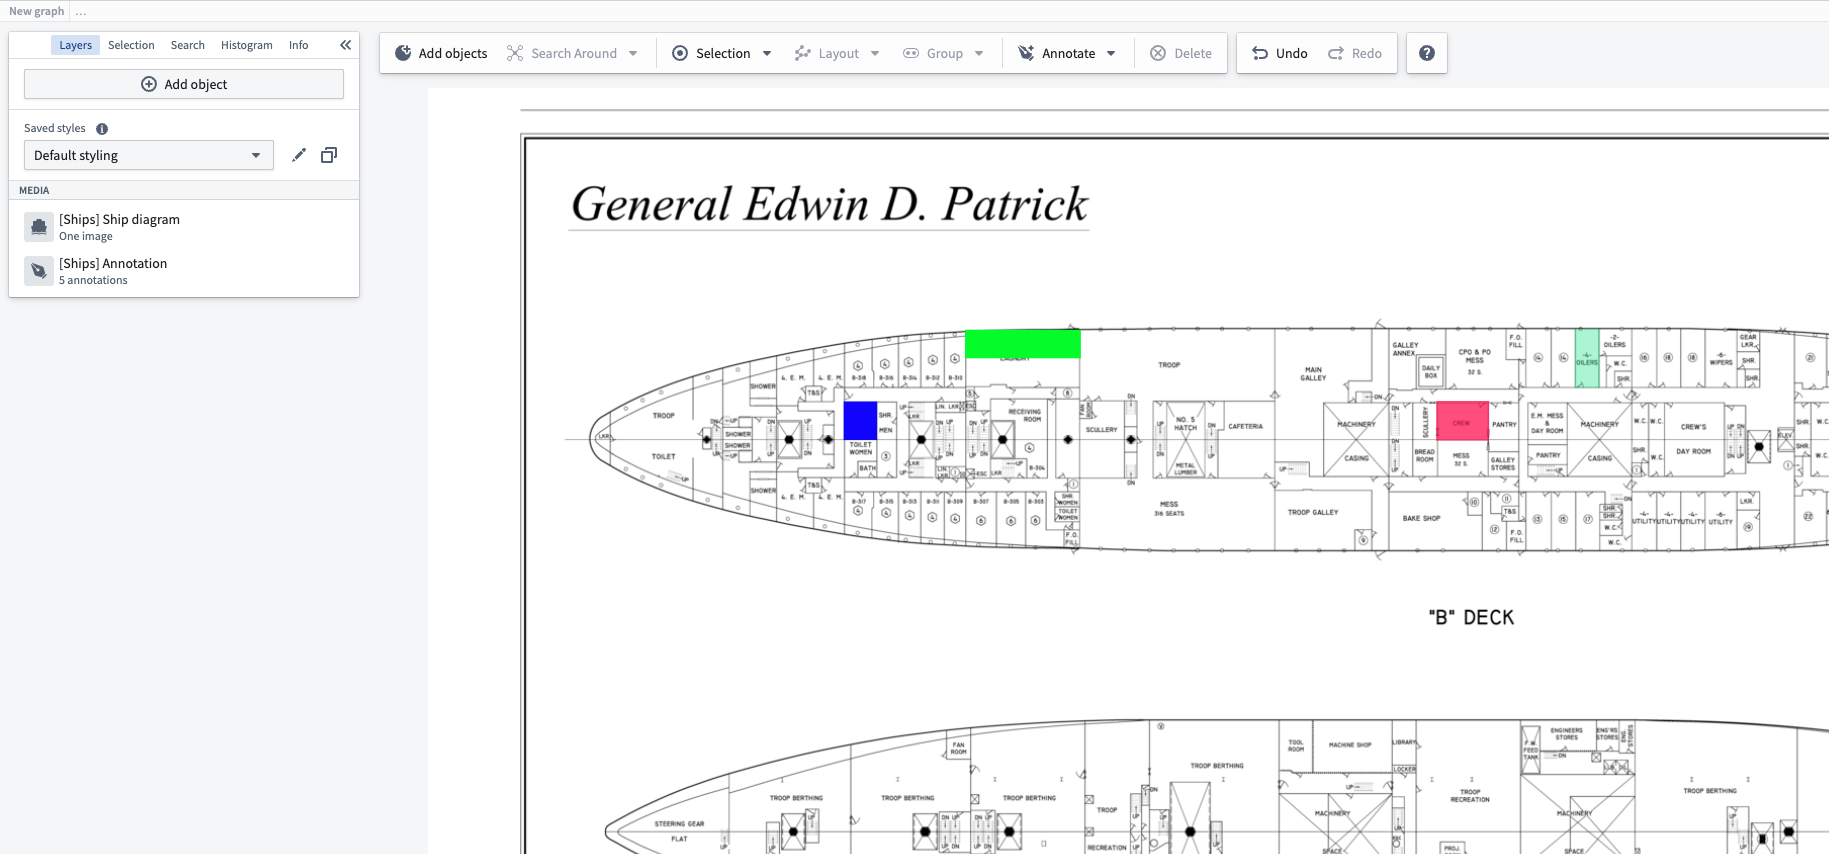Click the Annotation layer pen icon
This screenshot has width=1829, height=854.
[39, 271]
